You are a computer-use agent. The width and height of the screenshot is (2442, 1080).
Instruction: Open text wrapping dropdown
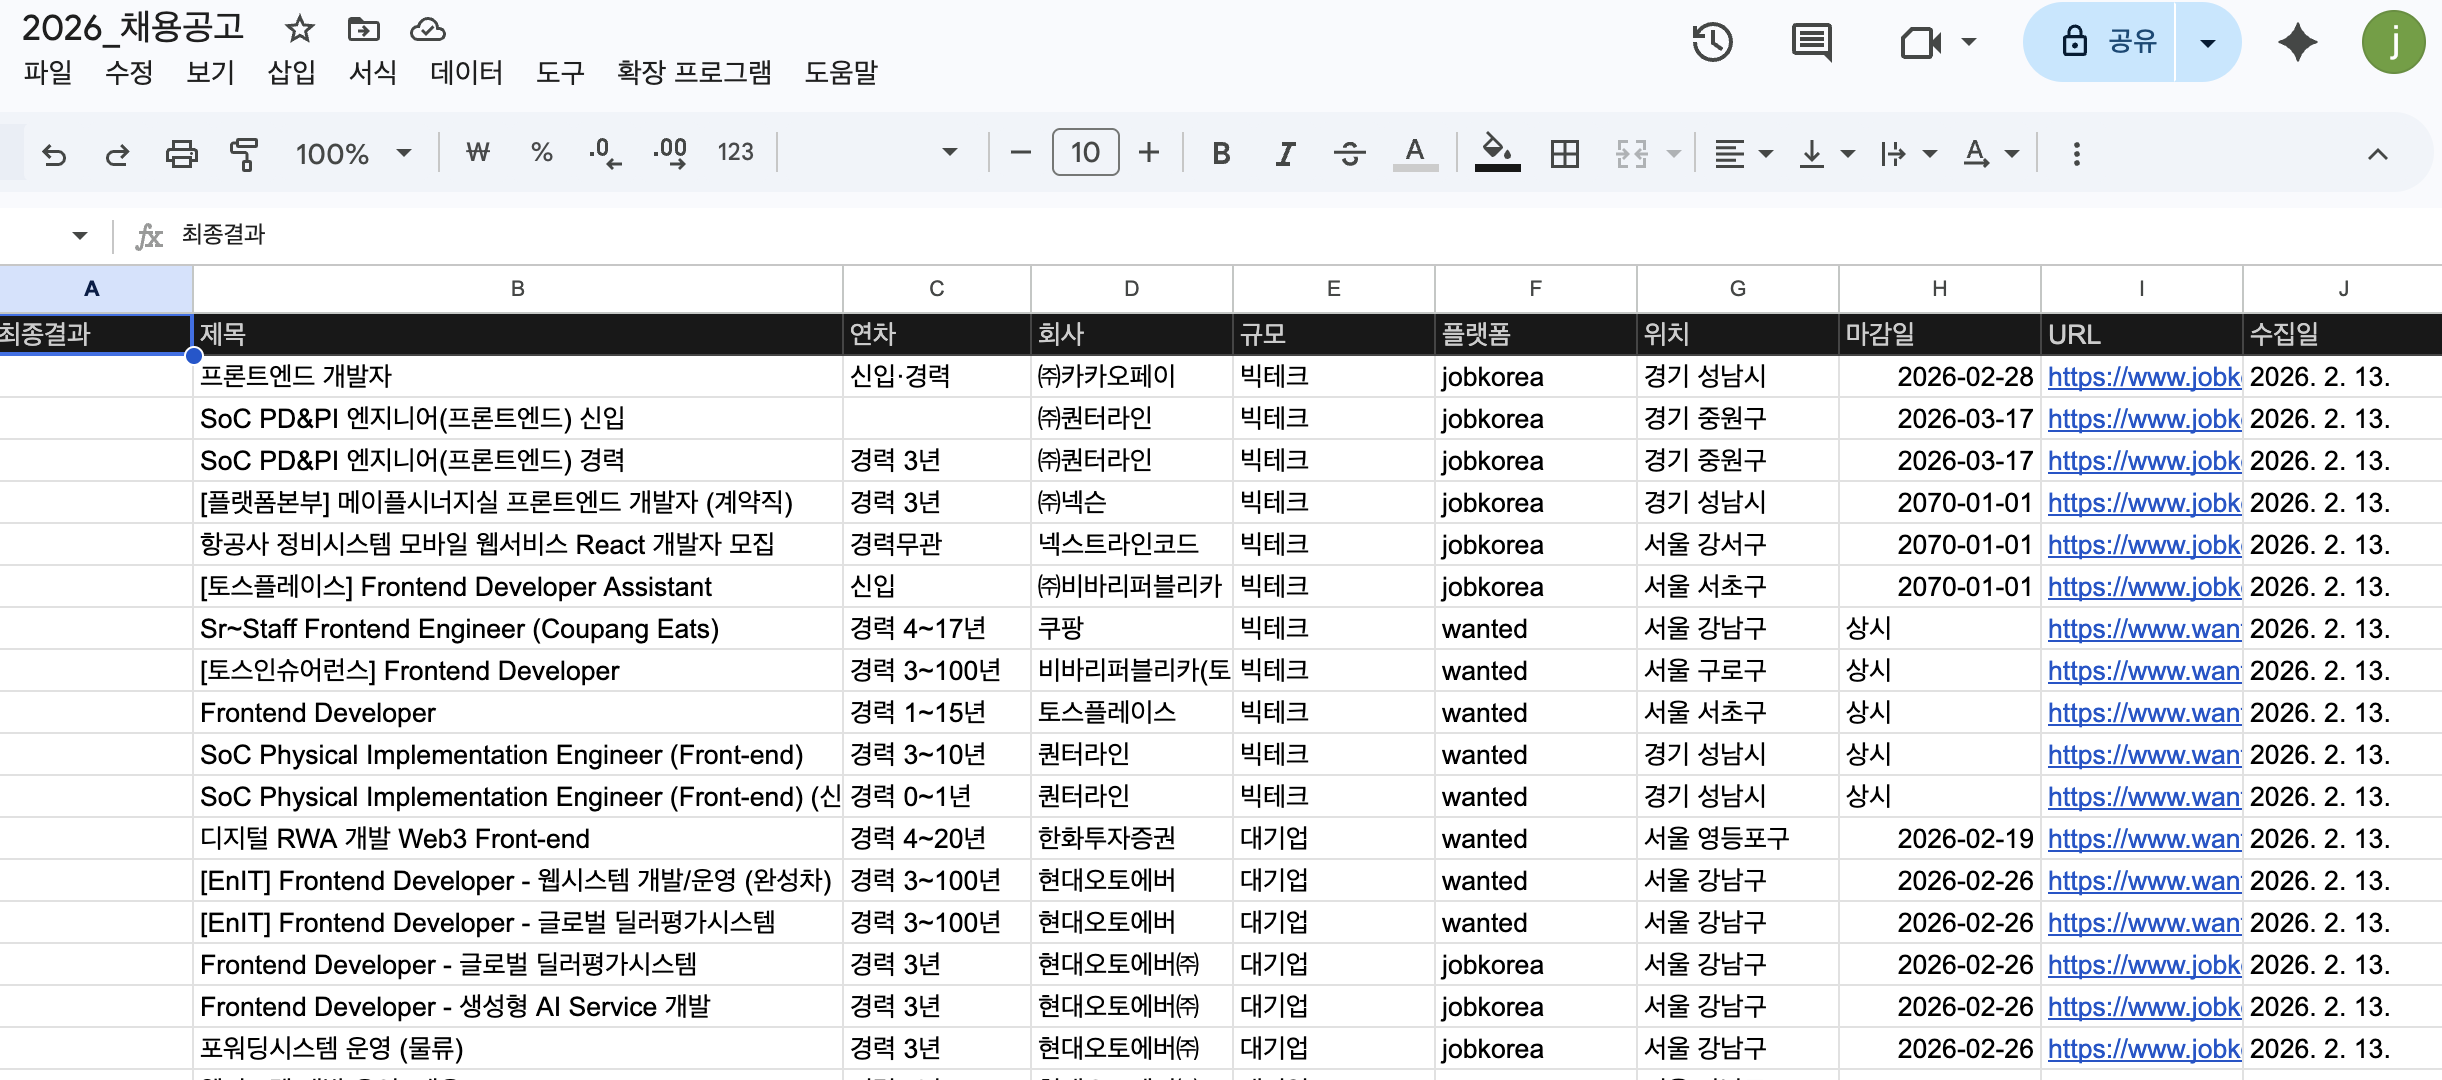(1908, 154)
